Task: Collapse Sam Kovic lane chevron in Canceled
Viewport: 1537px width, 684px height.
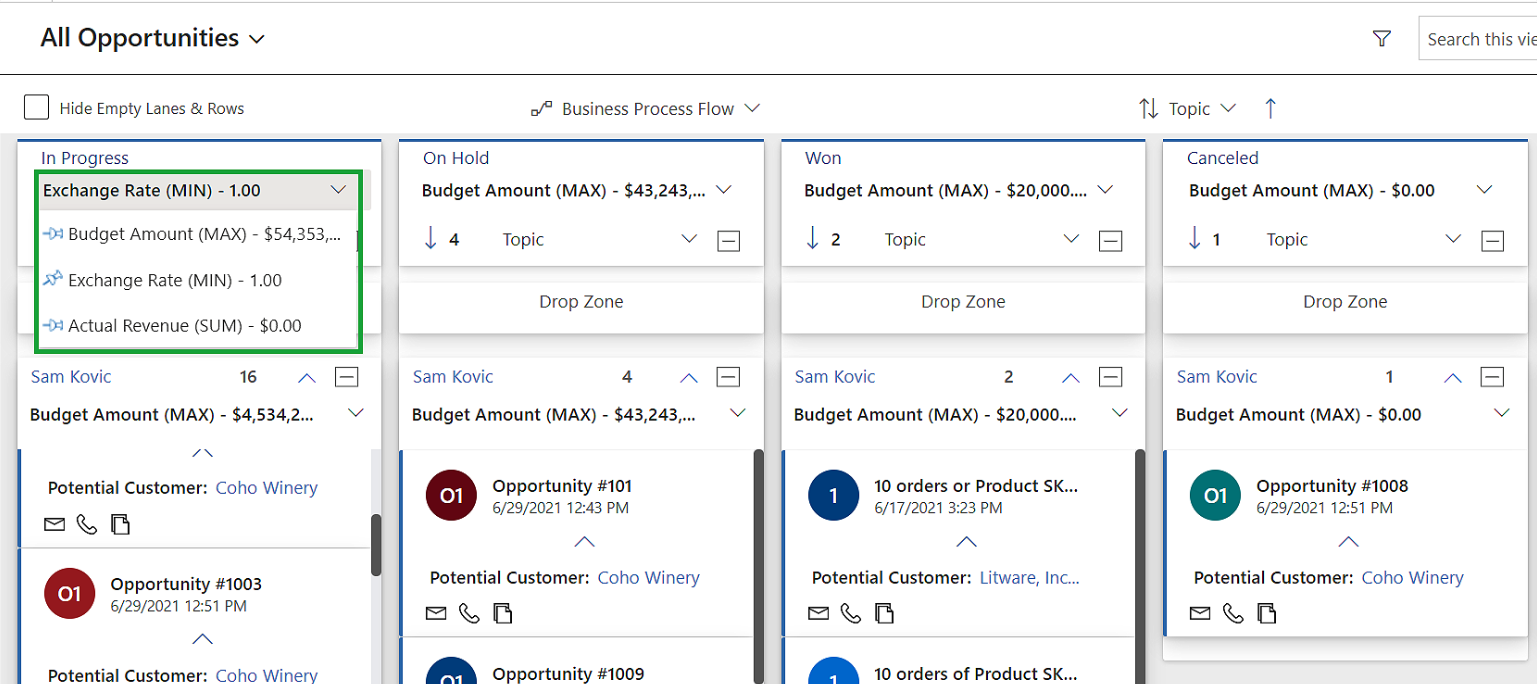Action: (1453, 378)
